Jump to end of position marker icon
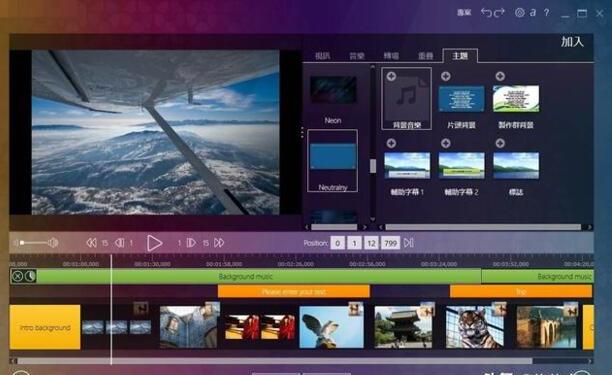 (409, 243)
